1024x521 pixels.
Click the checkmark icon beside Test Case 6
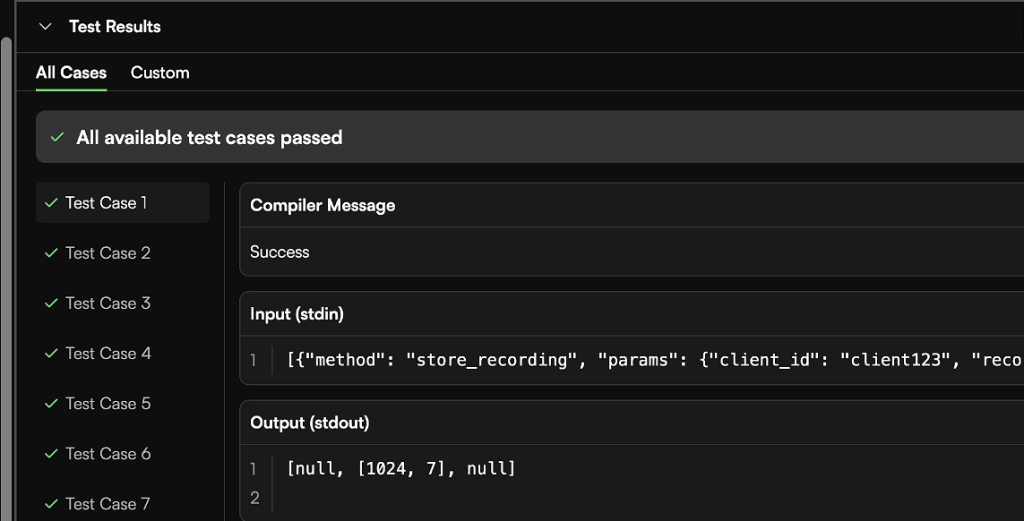[x=51, y=453]
